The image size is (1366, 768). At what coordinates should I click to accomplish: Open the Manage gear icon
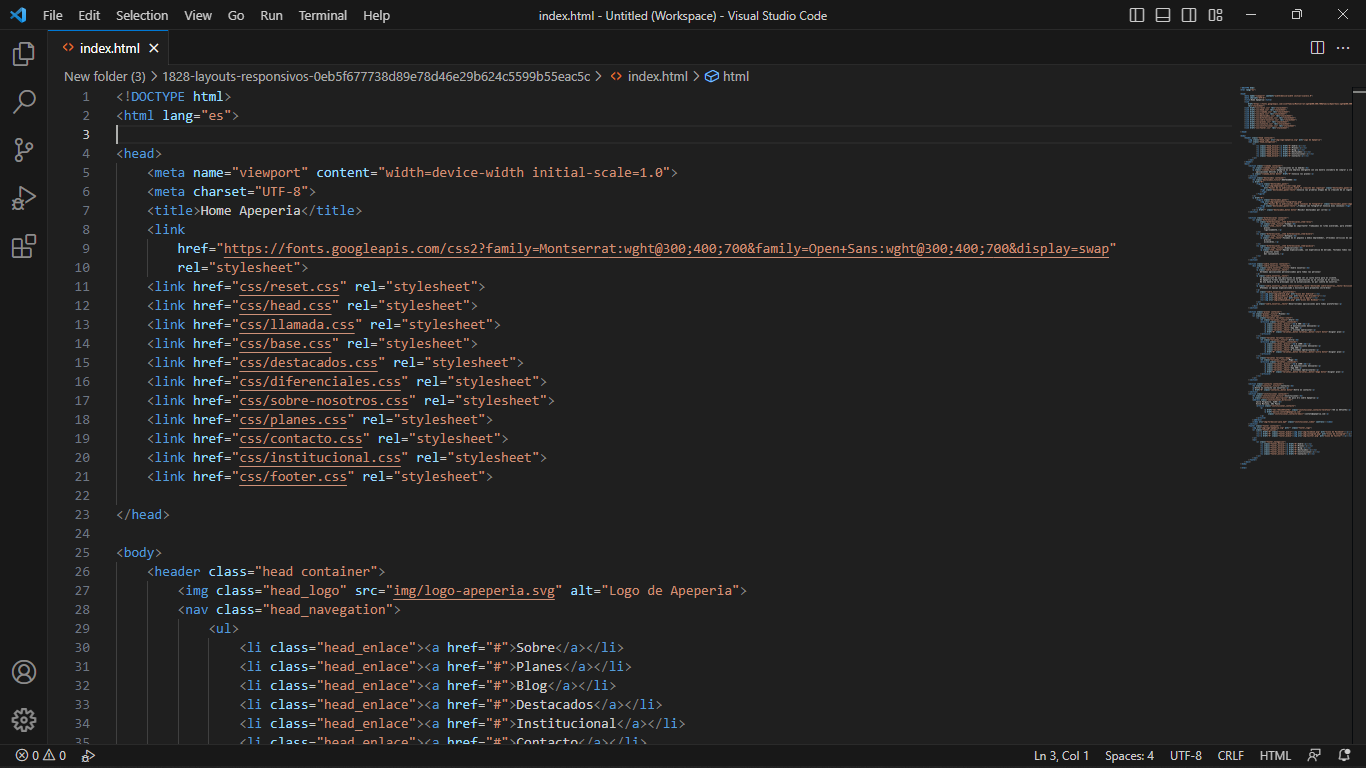24,720
